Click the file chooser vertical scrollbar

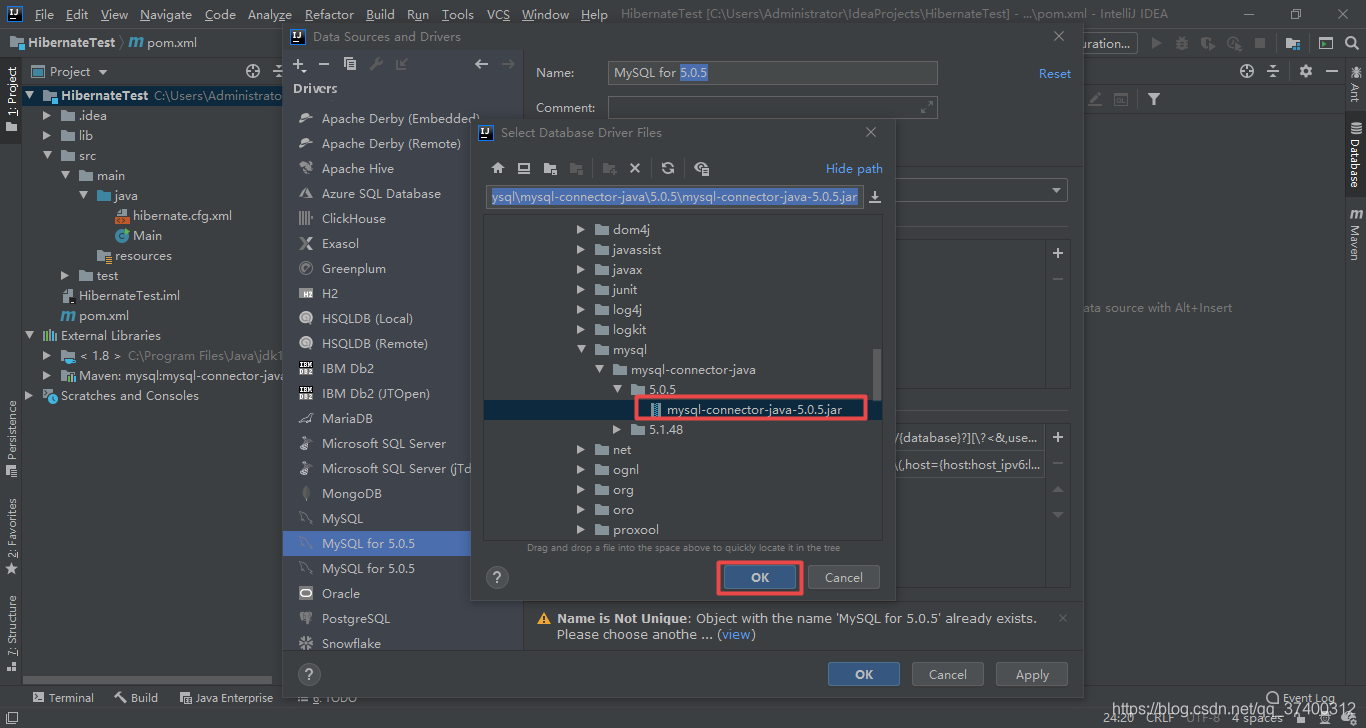(877, 373)
